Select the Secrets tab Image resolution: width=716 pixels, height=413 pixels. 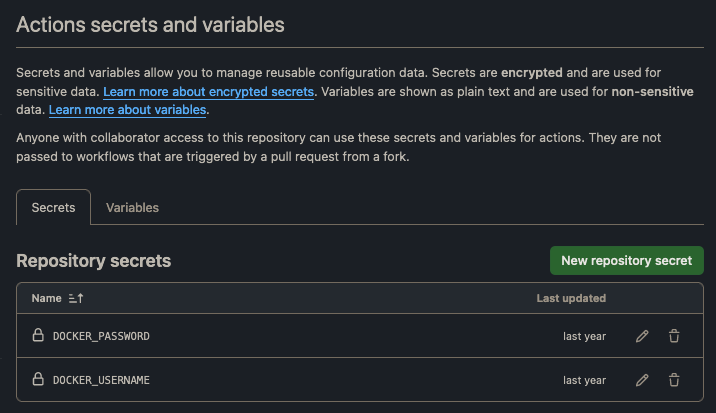coord(53,208)
